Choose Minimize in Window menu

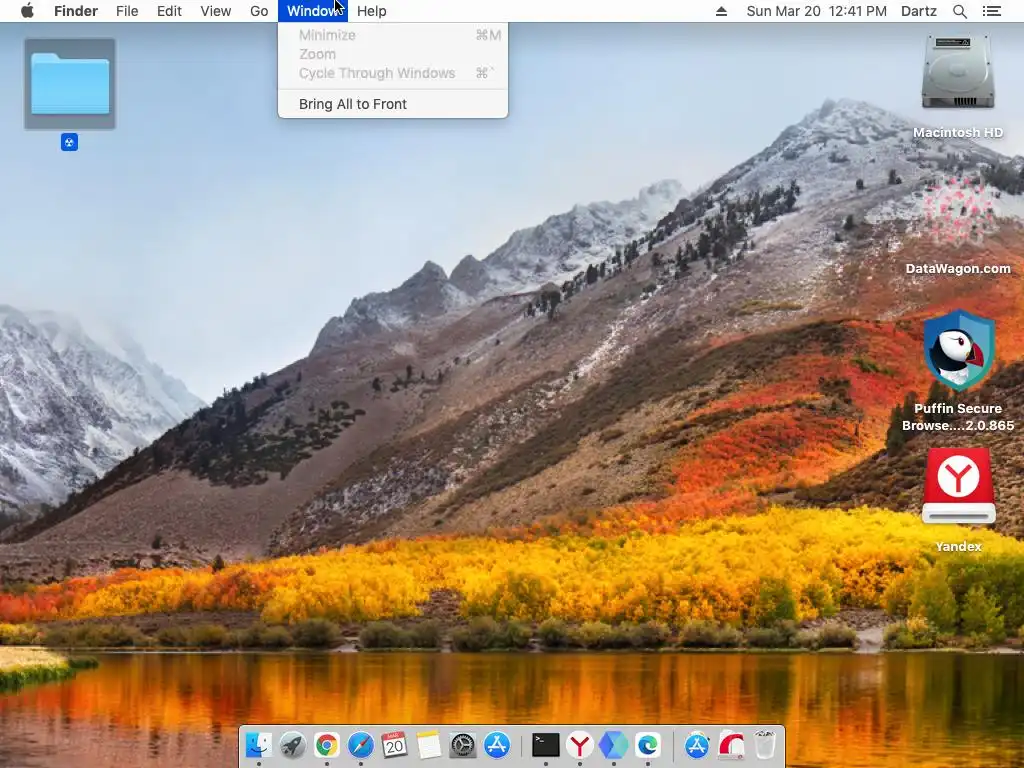392,35
